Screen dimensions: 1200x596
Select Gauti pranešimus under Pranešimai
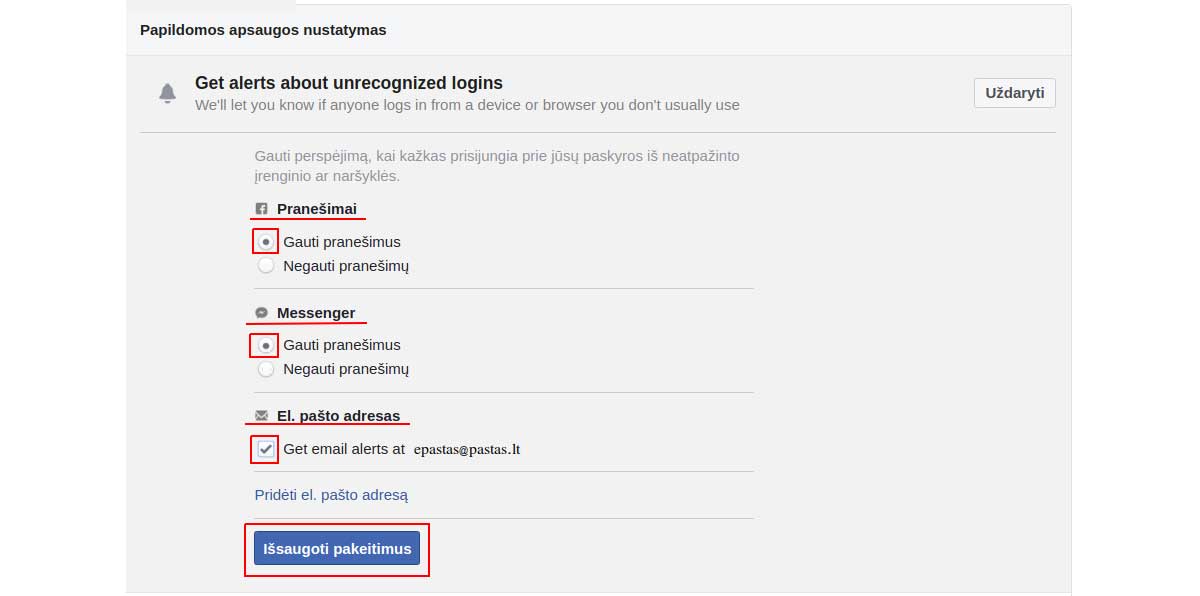266,241
